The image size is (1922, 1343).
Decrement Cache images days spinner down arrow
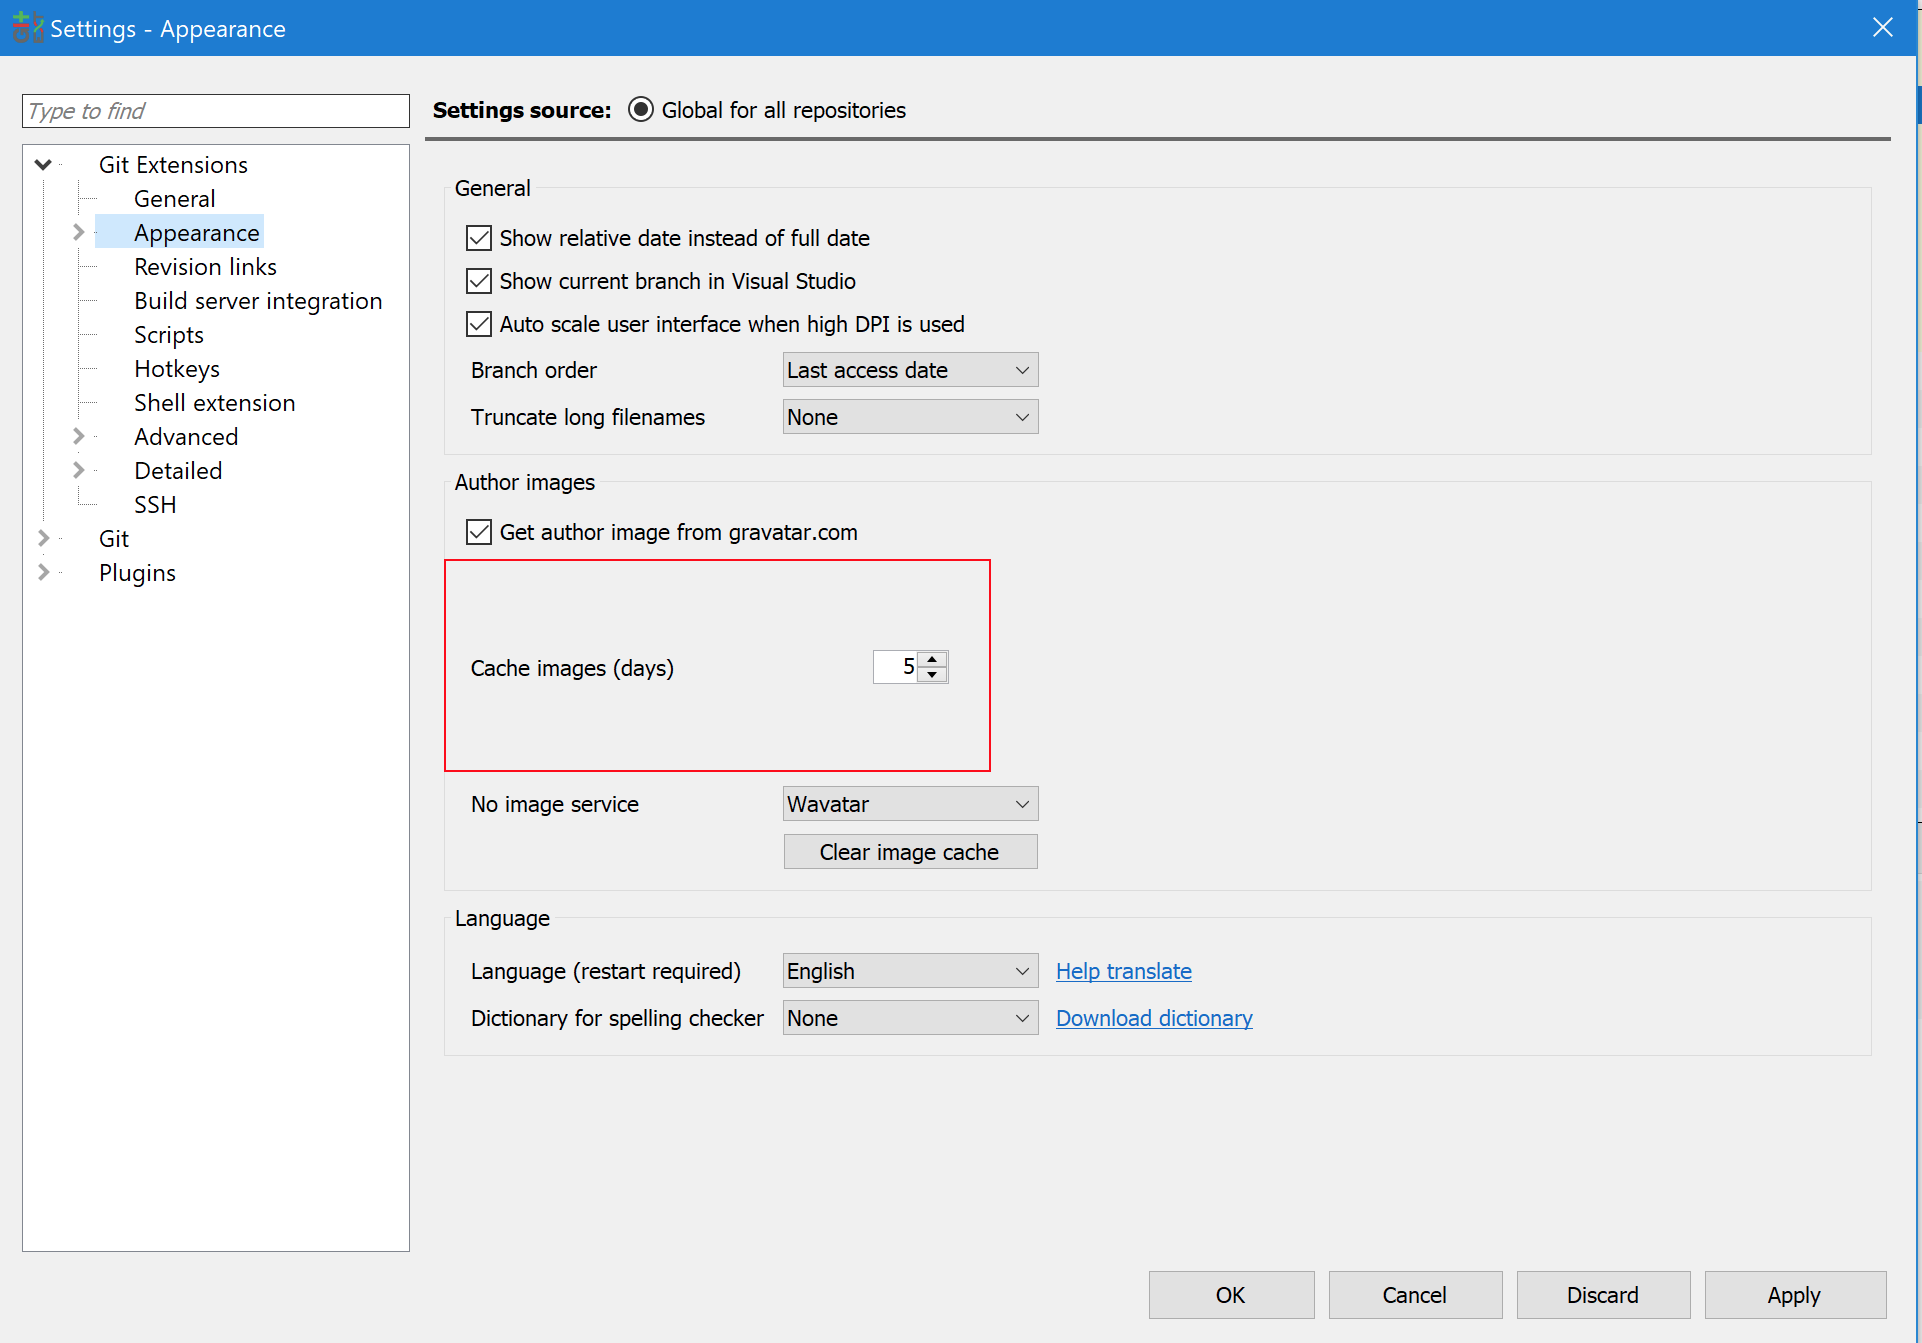pyautogui.click(x=932, y=675)
